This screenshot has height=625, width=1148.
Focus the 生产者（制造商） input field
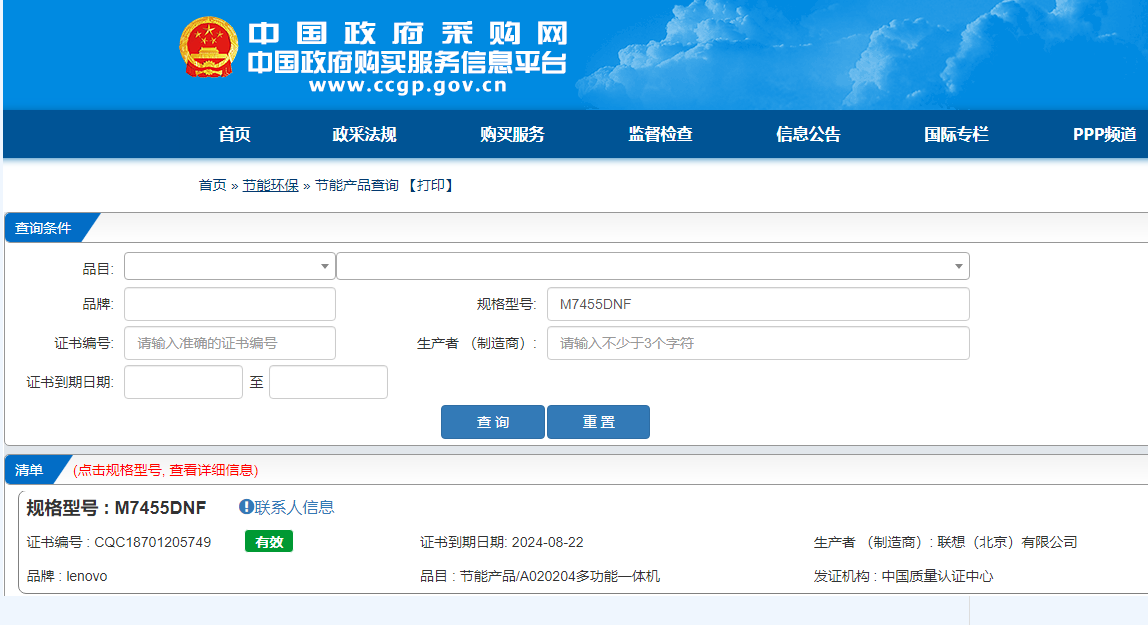pyautogui.click(x=758, y=343)
